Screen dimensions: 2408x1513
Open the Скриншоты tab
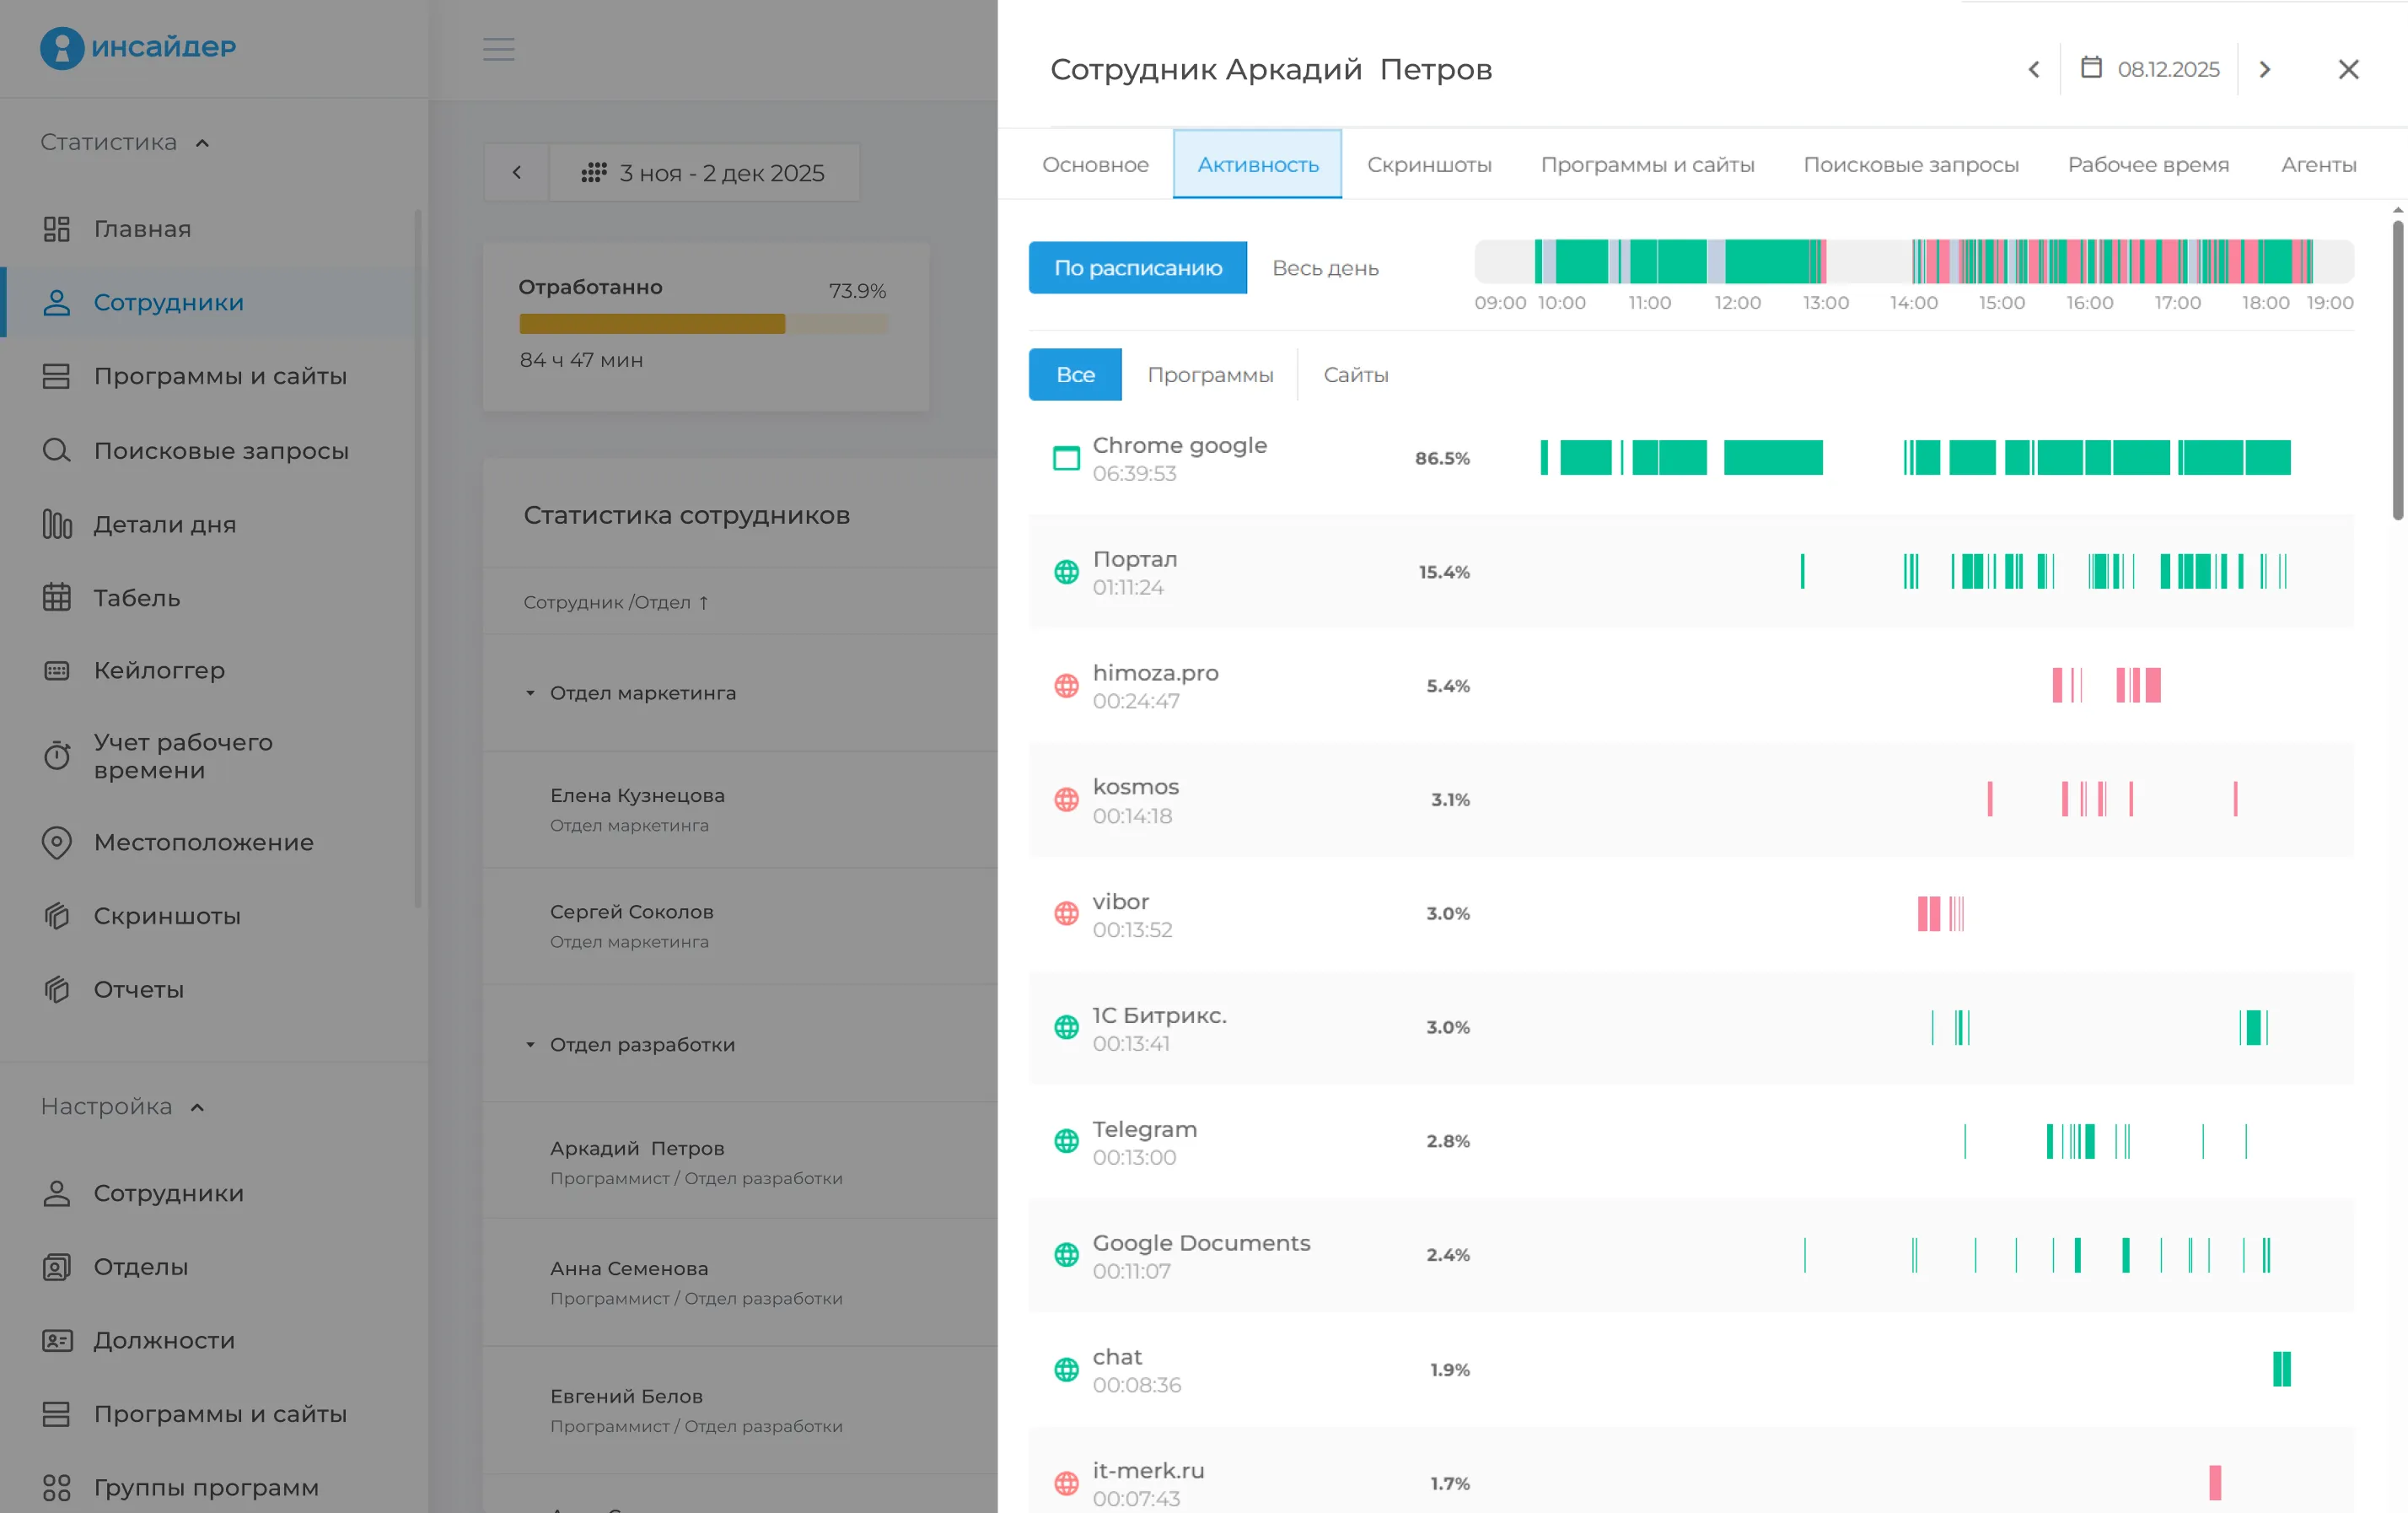click(x=1428, y=165)
